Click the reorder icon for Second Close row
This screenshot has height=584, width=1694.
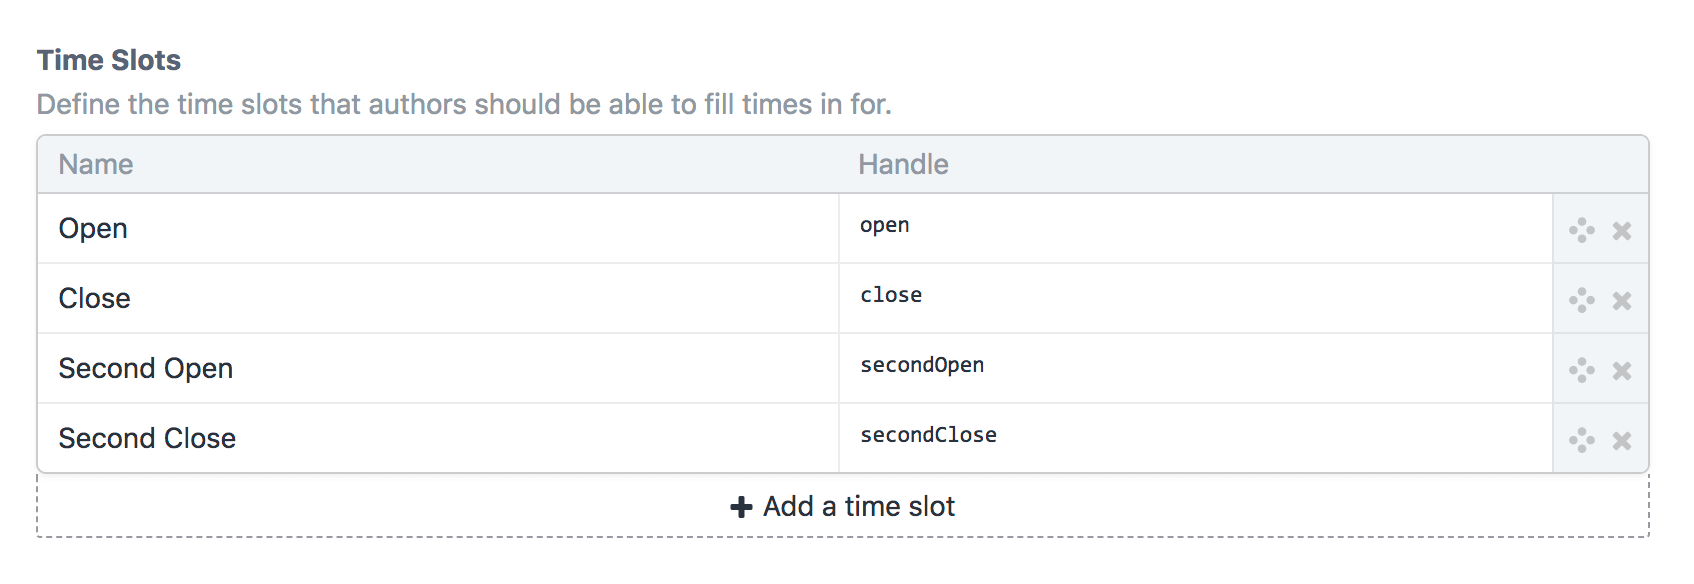1582,440
